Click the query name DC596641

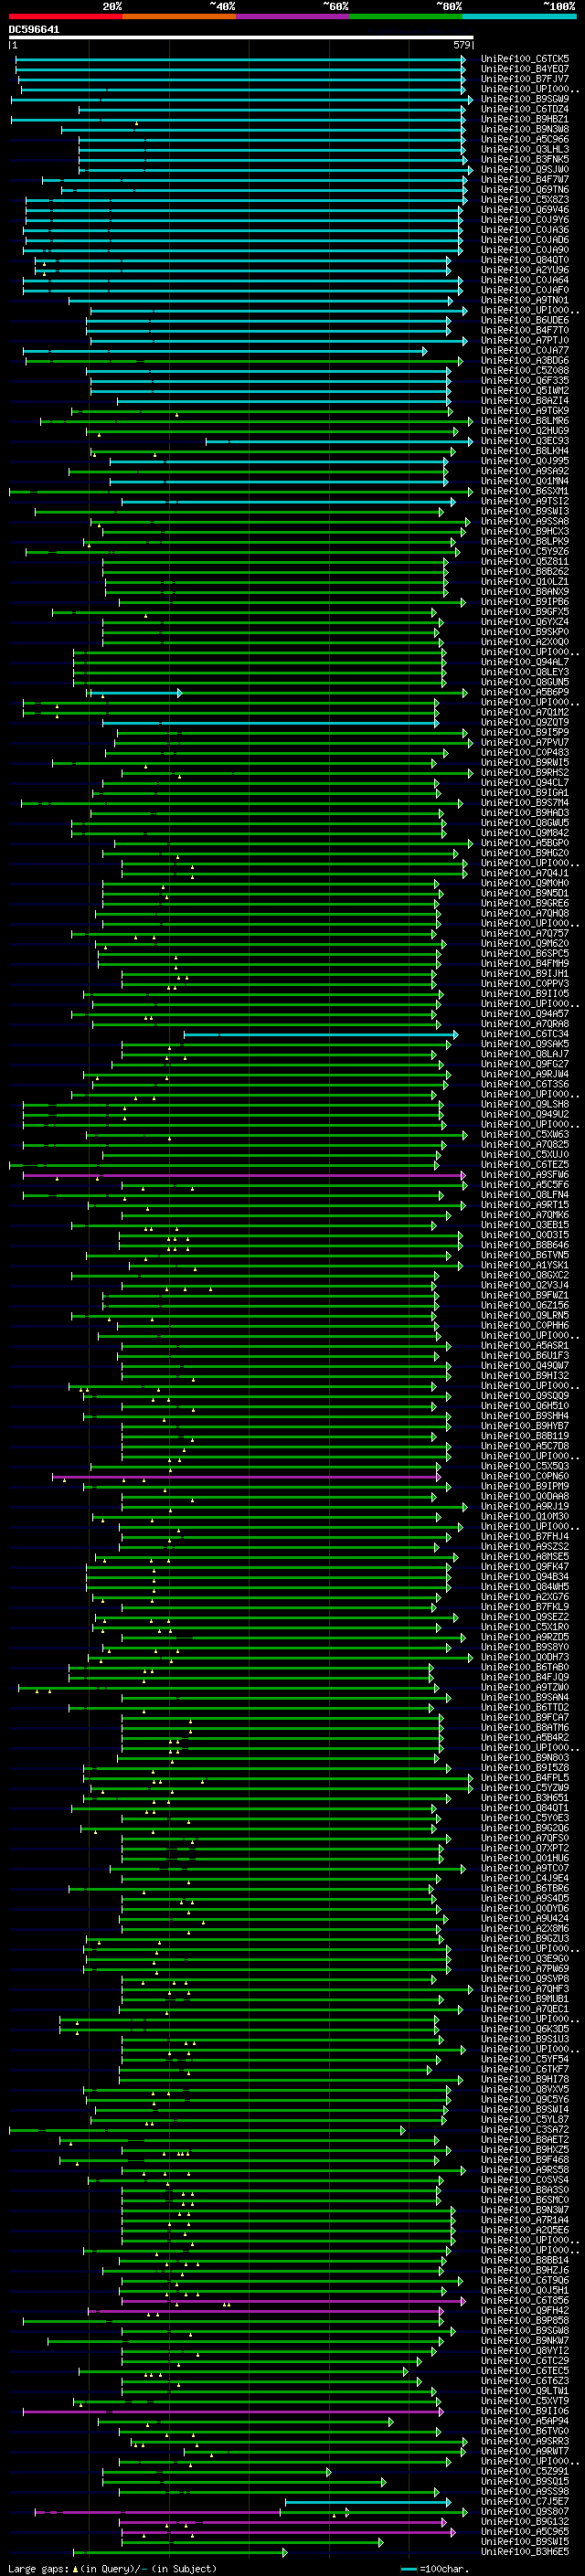pos(34,30)
